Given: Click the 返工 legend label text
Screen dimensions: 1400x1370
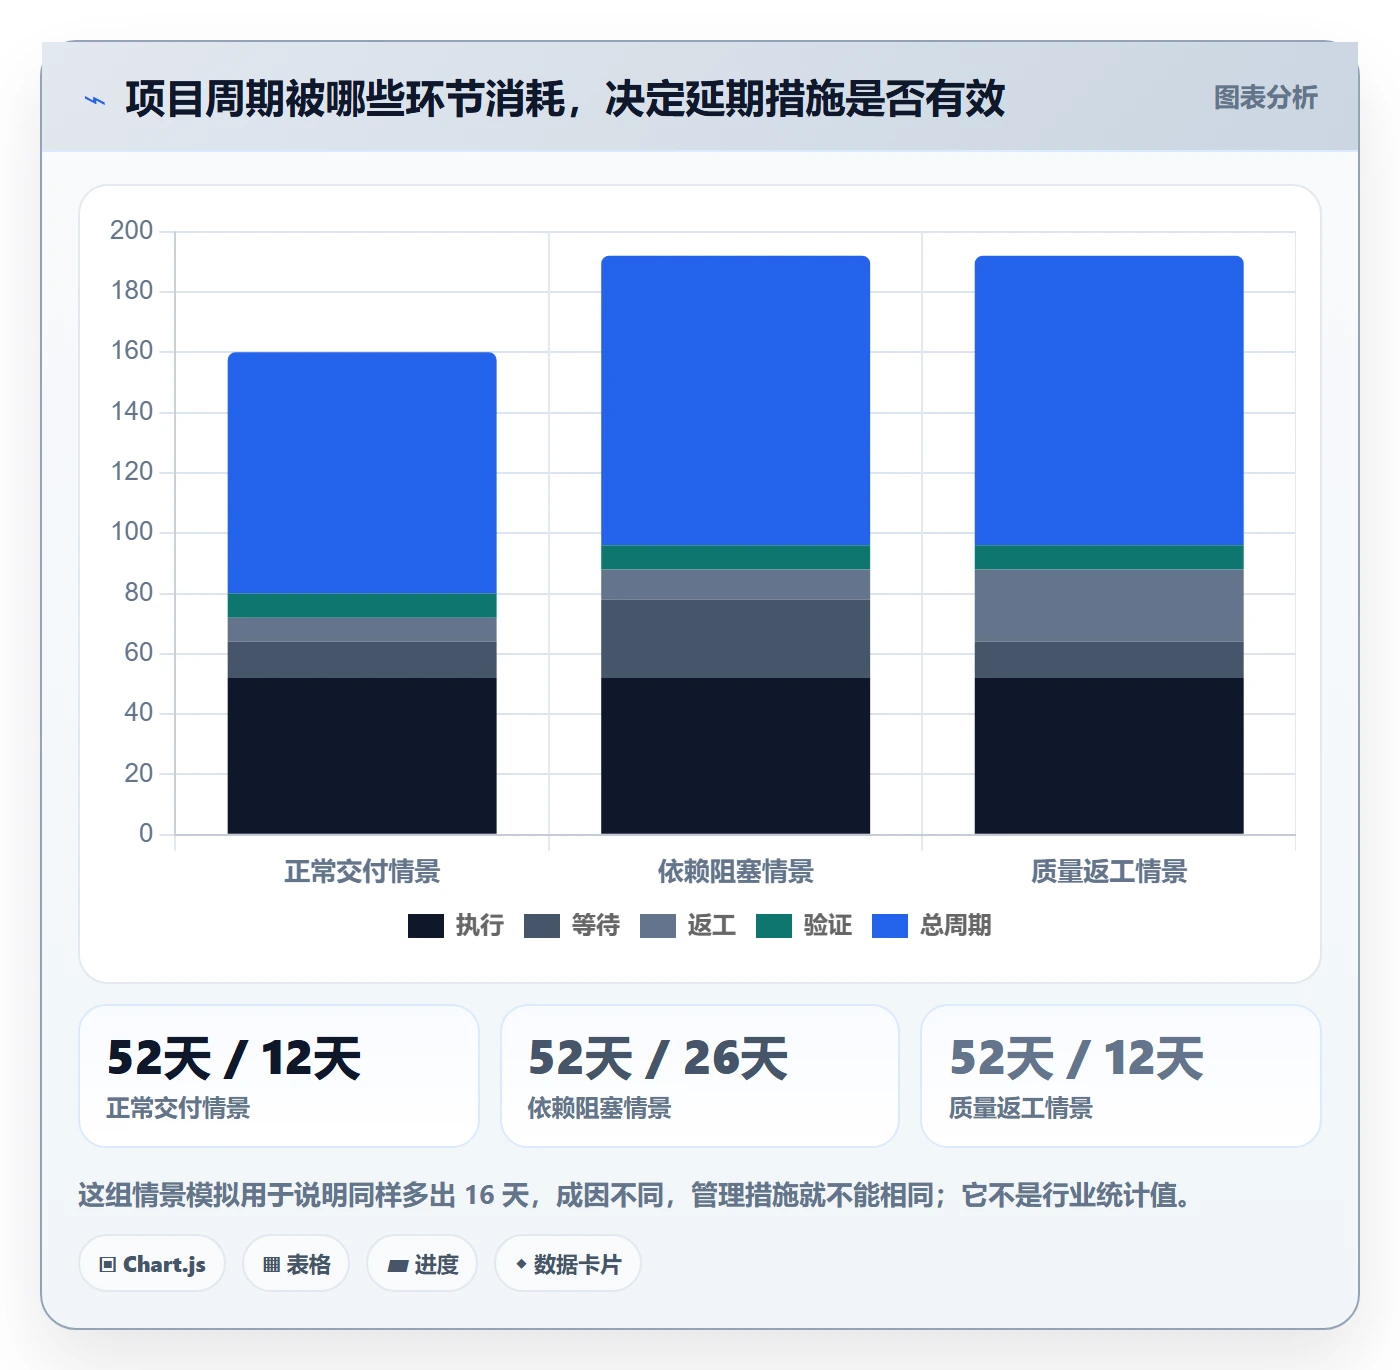Looking at the screenshot, I should tap(712, 926).
